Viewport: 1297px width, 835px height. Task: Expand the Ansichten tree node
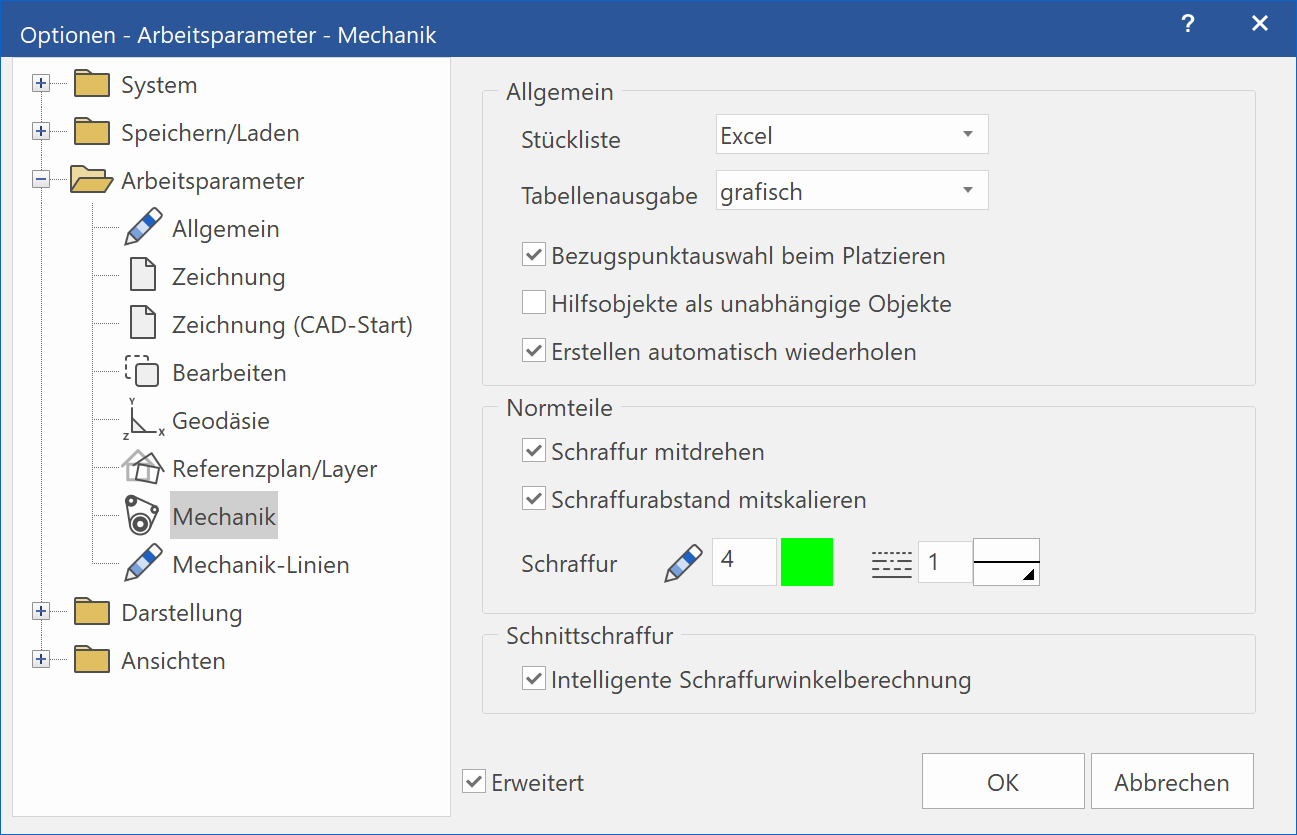pyautogui.click(x=41, y=658)
